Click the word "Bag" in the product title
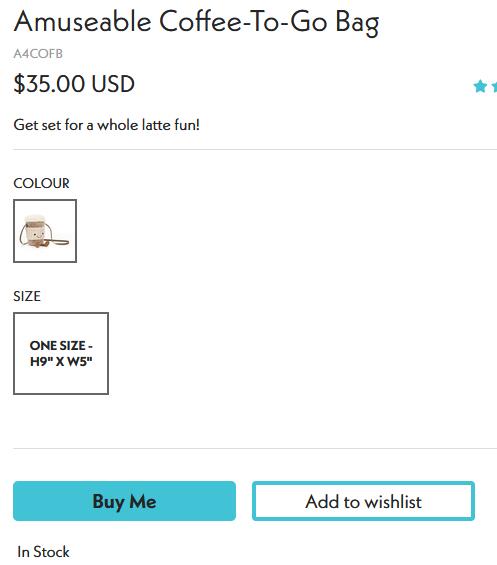497x565 pixels. pos(357,23)
